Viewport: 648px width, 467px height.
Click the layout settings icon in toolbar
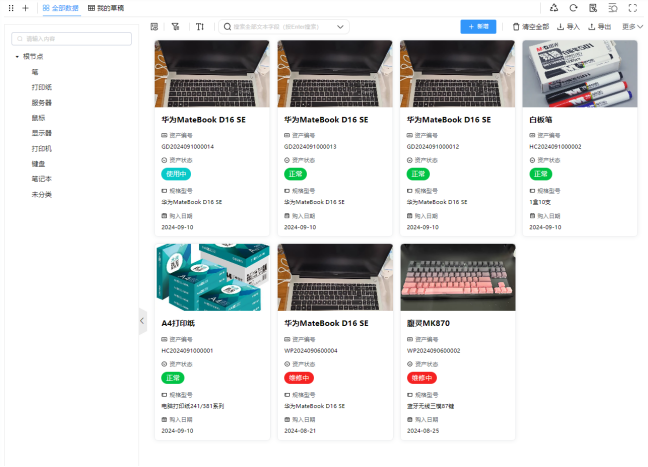click(154, 27)
